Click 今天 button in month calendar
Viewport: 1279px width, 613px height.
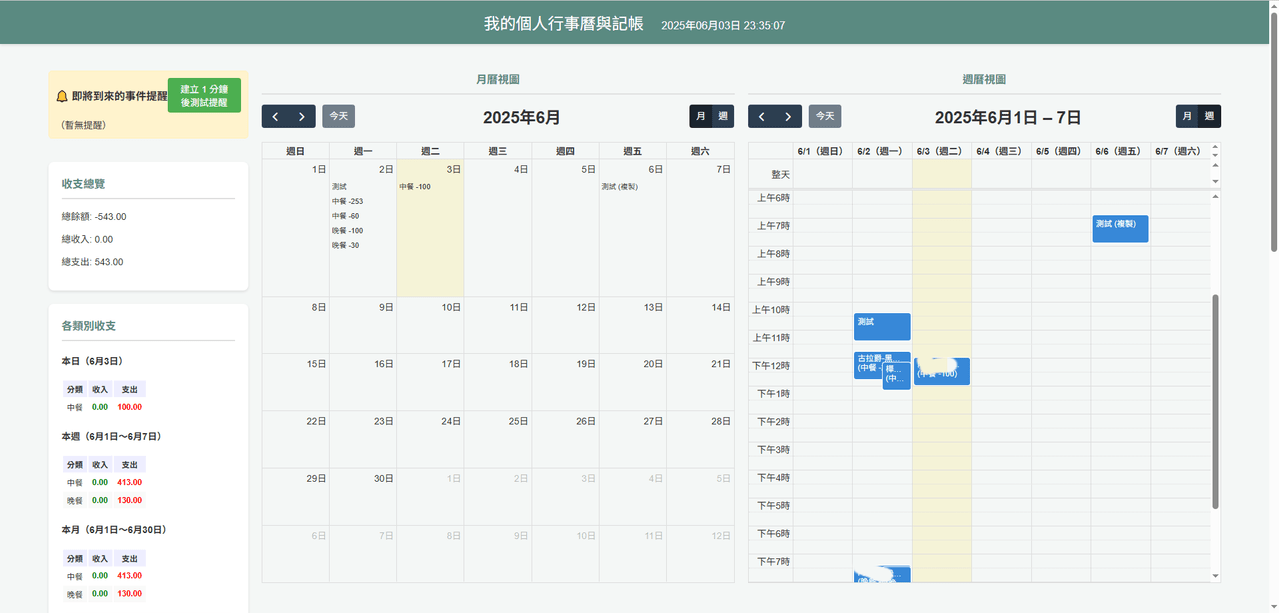click(x=339, y=116)
